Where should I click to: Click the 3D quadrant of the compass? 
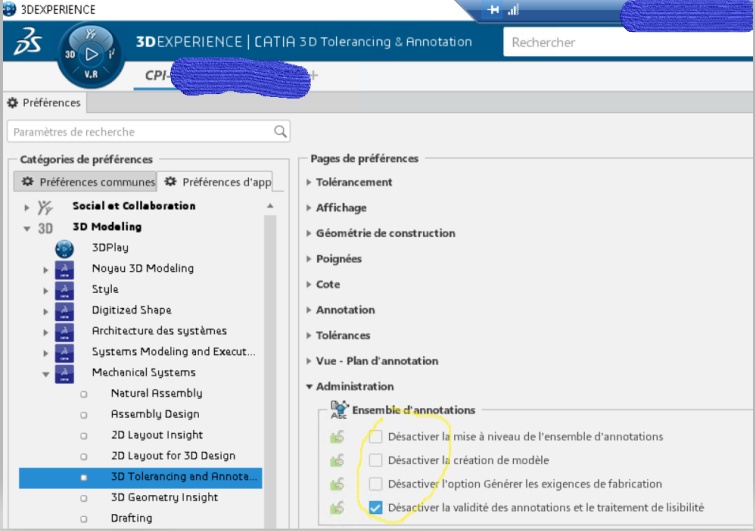click(70, 54)
